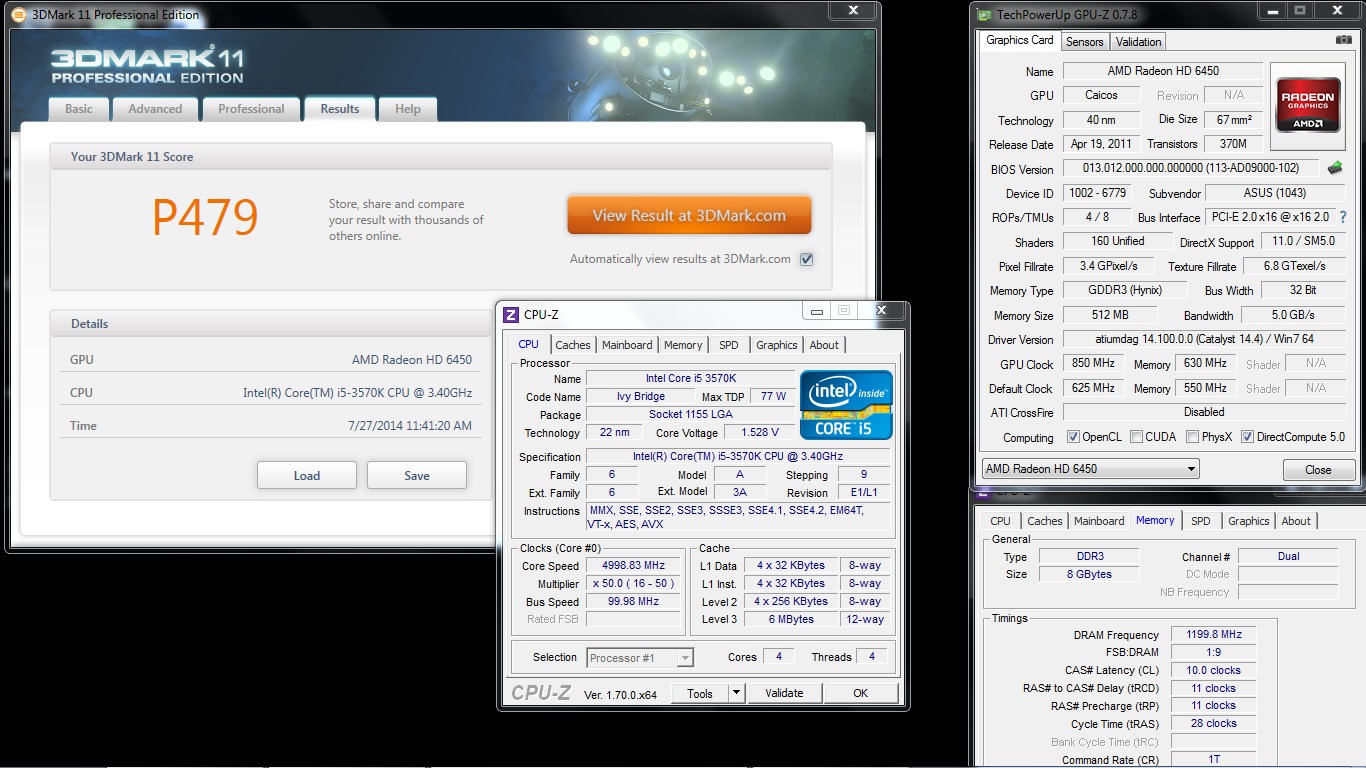1366x768 pixels.
Task: Click the Memory Size 512 MB field
Action: pyautogui.click(x=1108, y=315)
